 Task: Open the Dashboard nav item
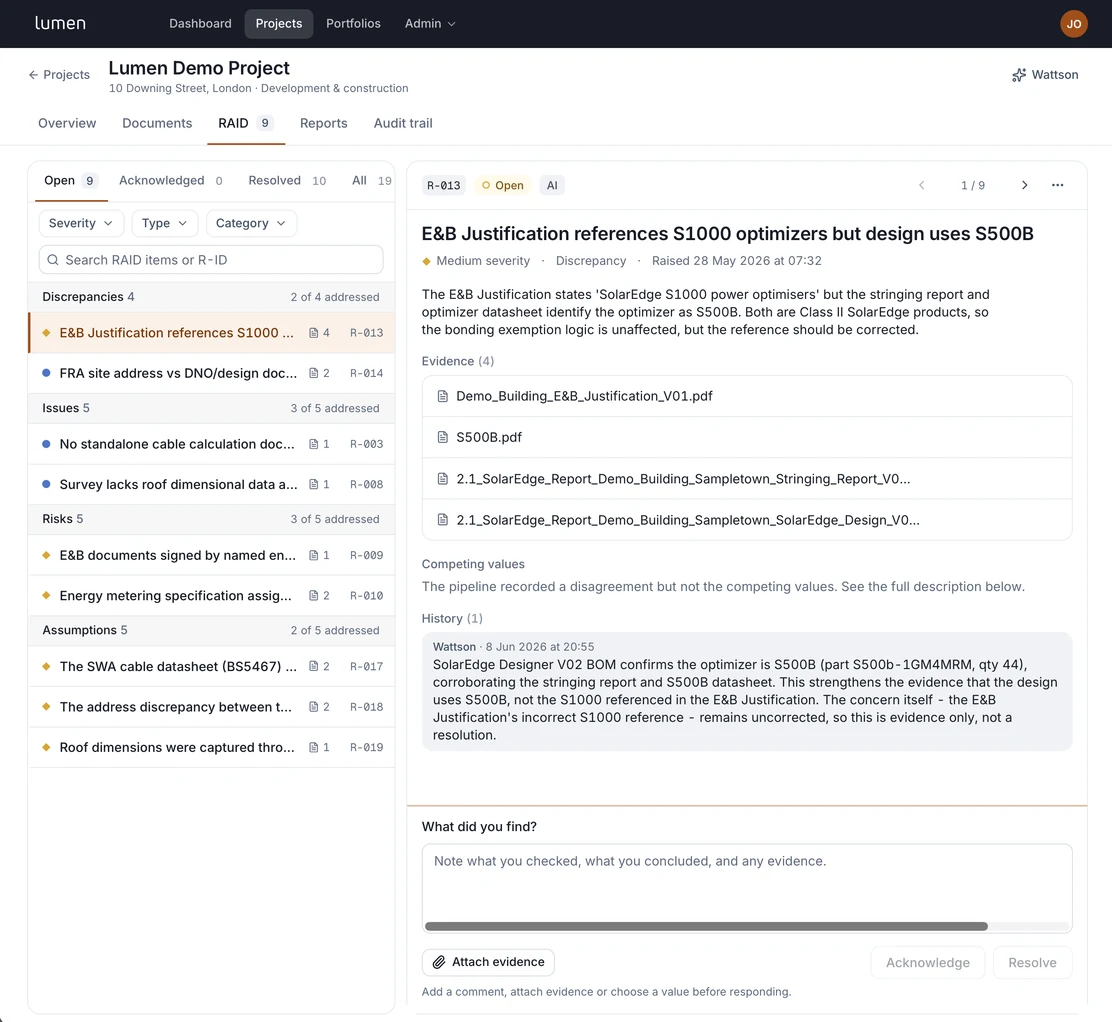[x=200, y=23]
